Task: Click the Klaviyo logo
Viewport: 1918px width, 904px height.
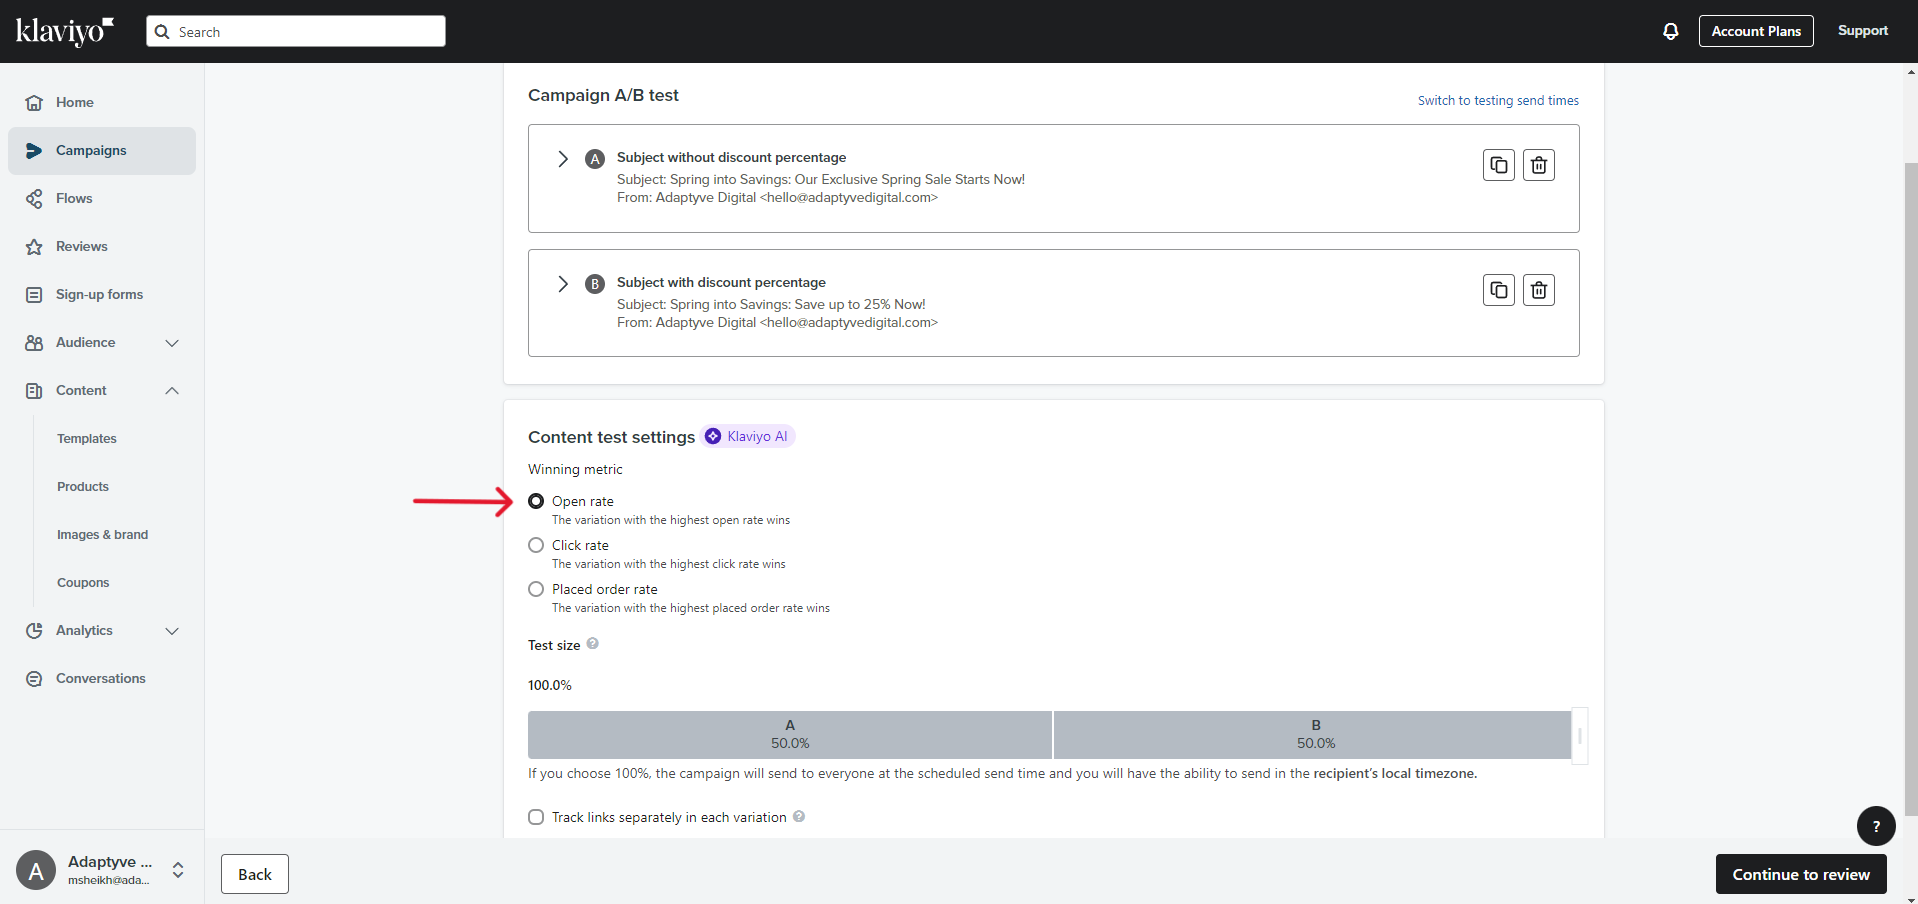Action: (65, 31)
